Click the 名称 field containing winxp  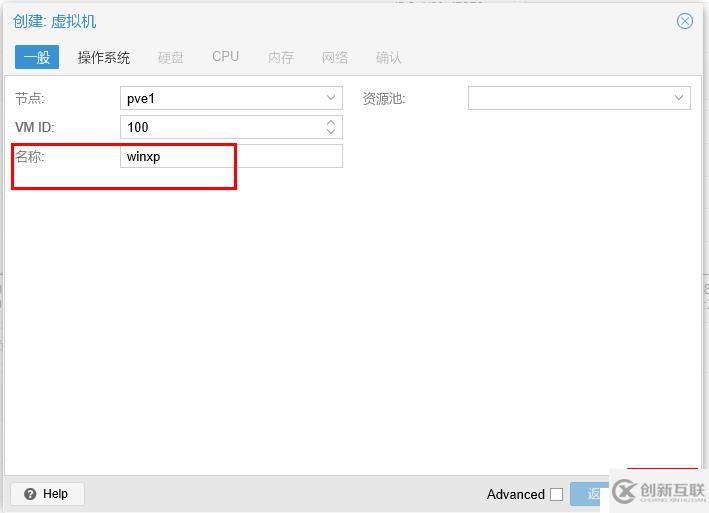click(231, 156)
